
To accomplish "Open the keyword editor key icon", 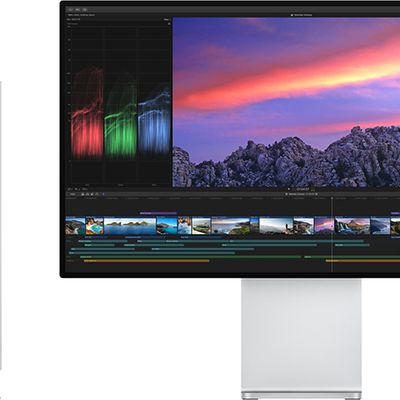I will pos(78,10).
